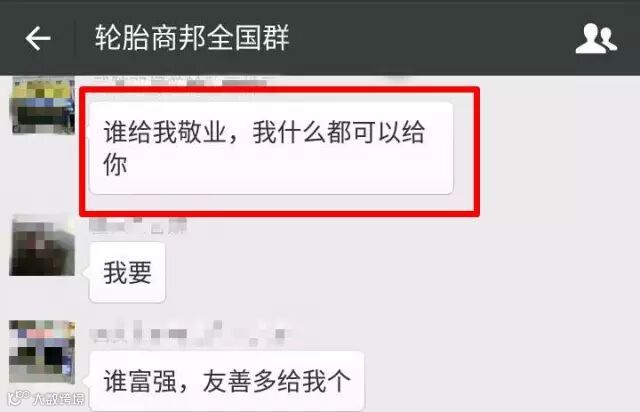Open avatar beside the 我要 message
Image resolution: width=640 pixels, height=412 pixels.
pos(42,245)
